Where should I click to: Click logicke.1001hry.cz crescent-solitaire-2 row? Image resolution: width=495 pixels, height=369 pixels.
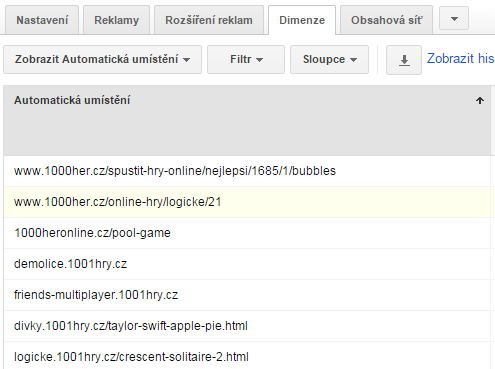coord(247,356)
